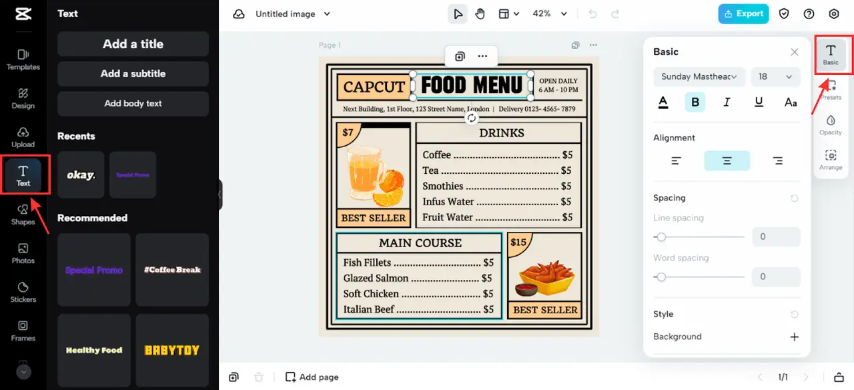Pick the #CoffeeBreak text preset
The image size is (854, 390).
(x=172, y=270)
